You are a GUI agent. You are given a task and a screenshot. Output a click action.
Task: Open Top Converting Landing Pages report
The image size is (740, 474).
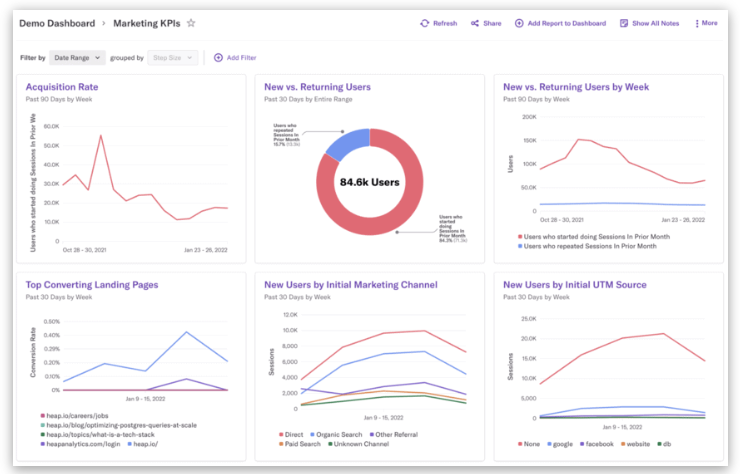pos(92,285)
